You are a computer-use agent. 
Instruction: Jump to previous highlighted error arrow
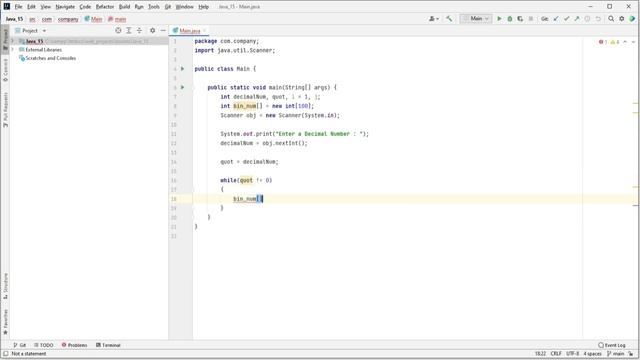pyautogui.click(x=625, y=42)
